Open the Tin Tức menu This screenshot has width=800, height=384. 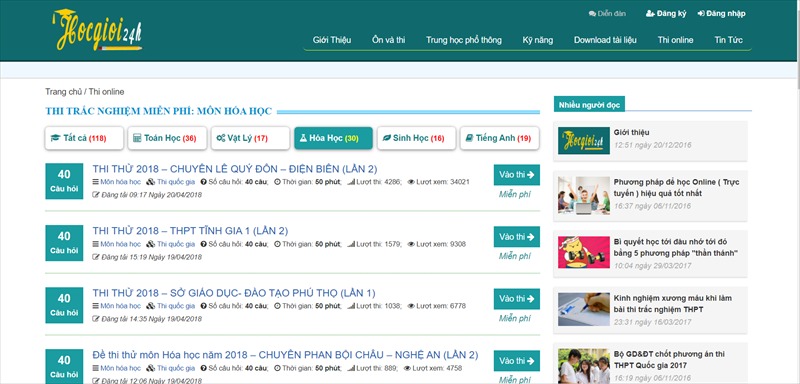click(x=728, y=40)
